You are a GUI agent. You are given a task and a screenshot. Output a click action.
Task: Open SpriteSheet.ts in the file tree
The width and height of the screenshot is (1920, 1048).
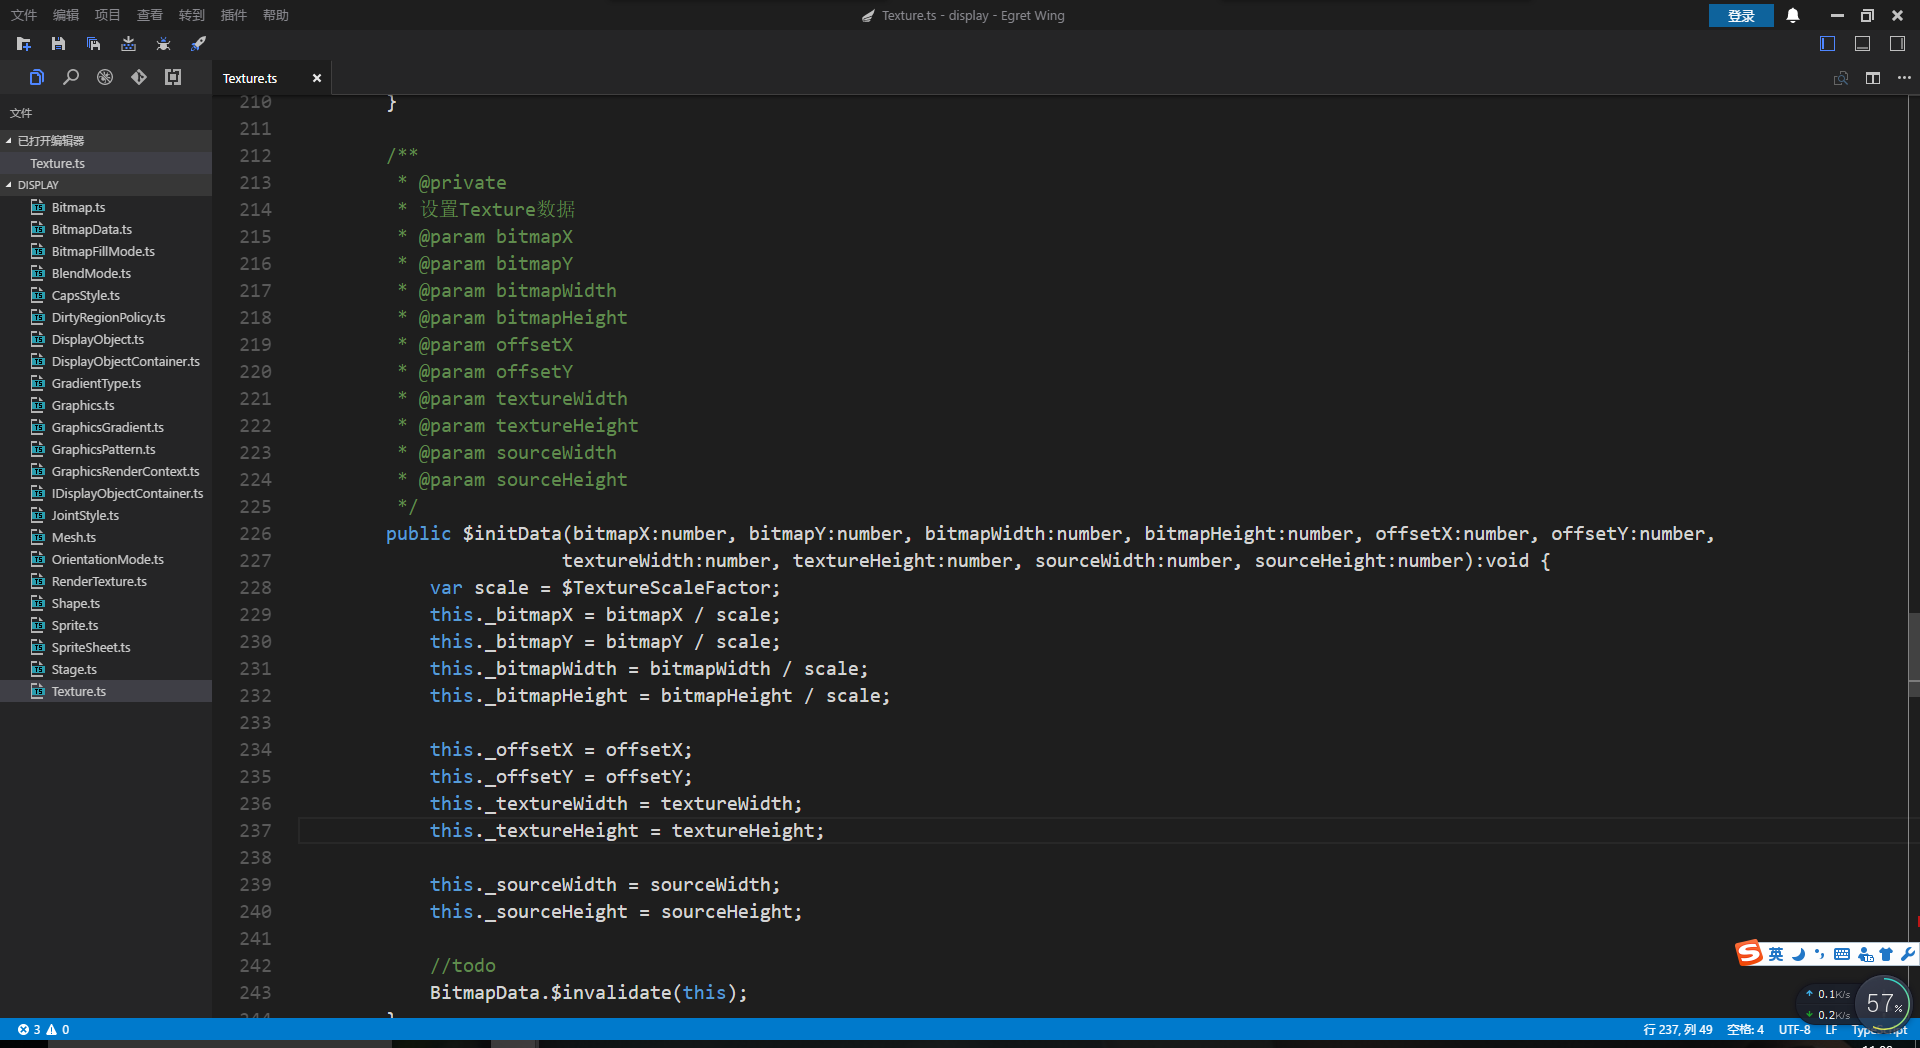(106, 647)
